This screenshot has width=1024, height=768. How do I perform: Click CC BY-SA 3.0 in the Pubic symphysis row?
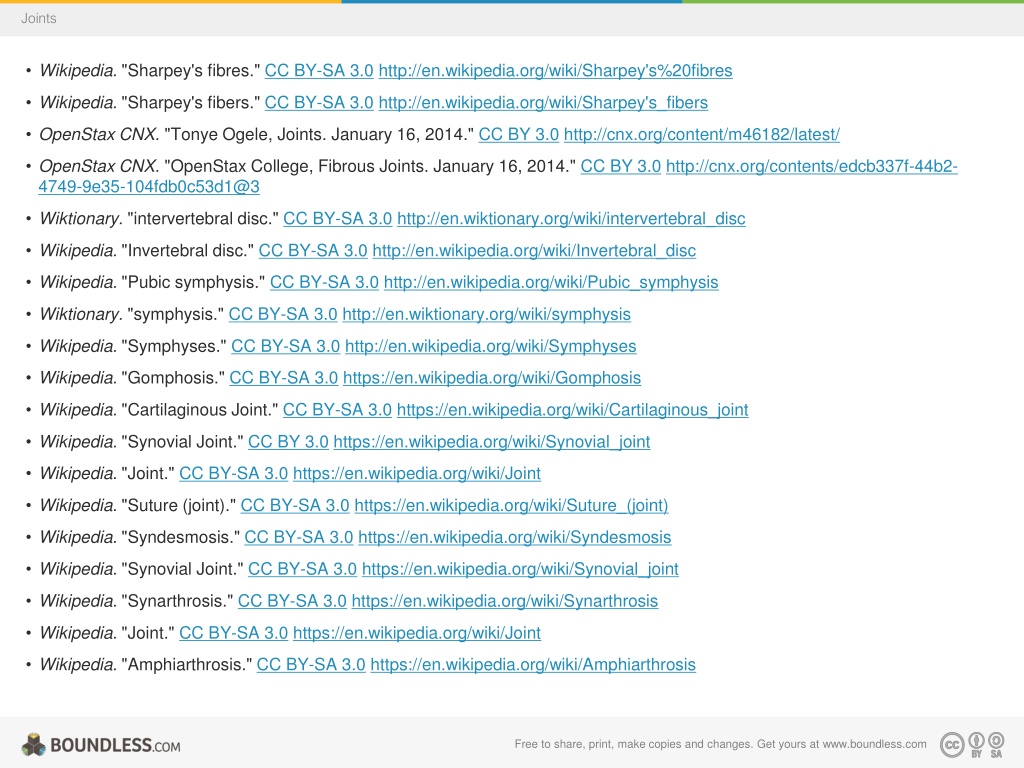tap(325, 283)
